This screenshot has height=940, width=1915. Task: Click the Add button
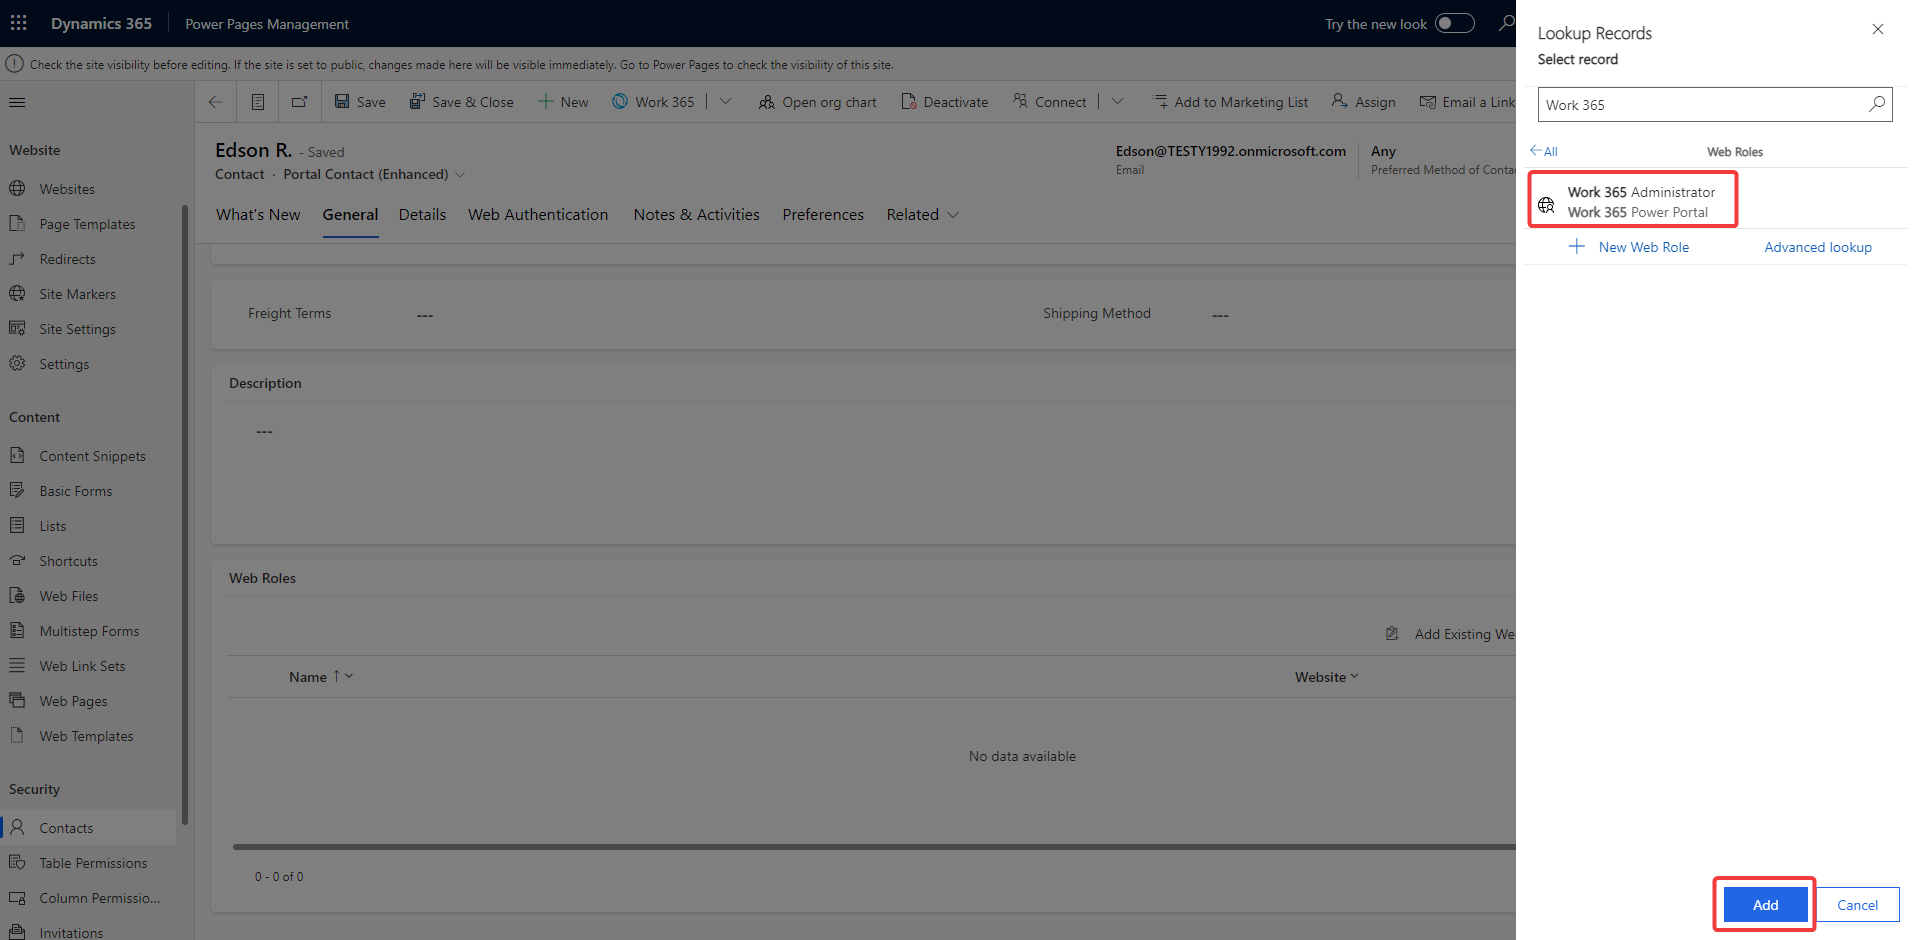pyautogui.click(x=1765, y=905)
